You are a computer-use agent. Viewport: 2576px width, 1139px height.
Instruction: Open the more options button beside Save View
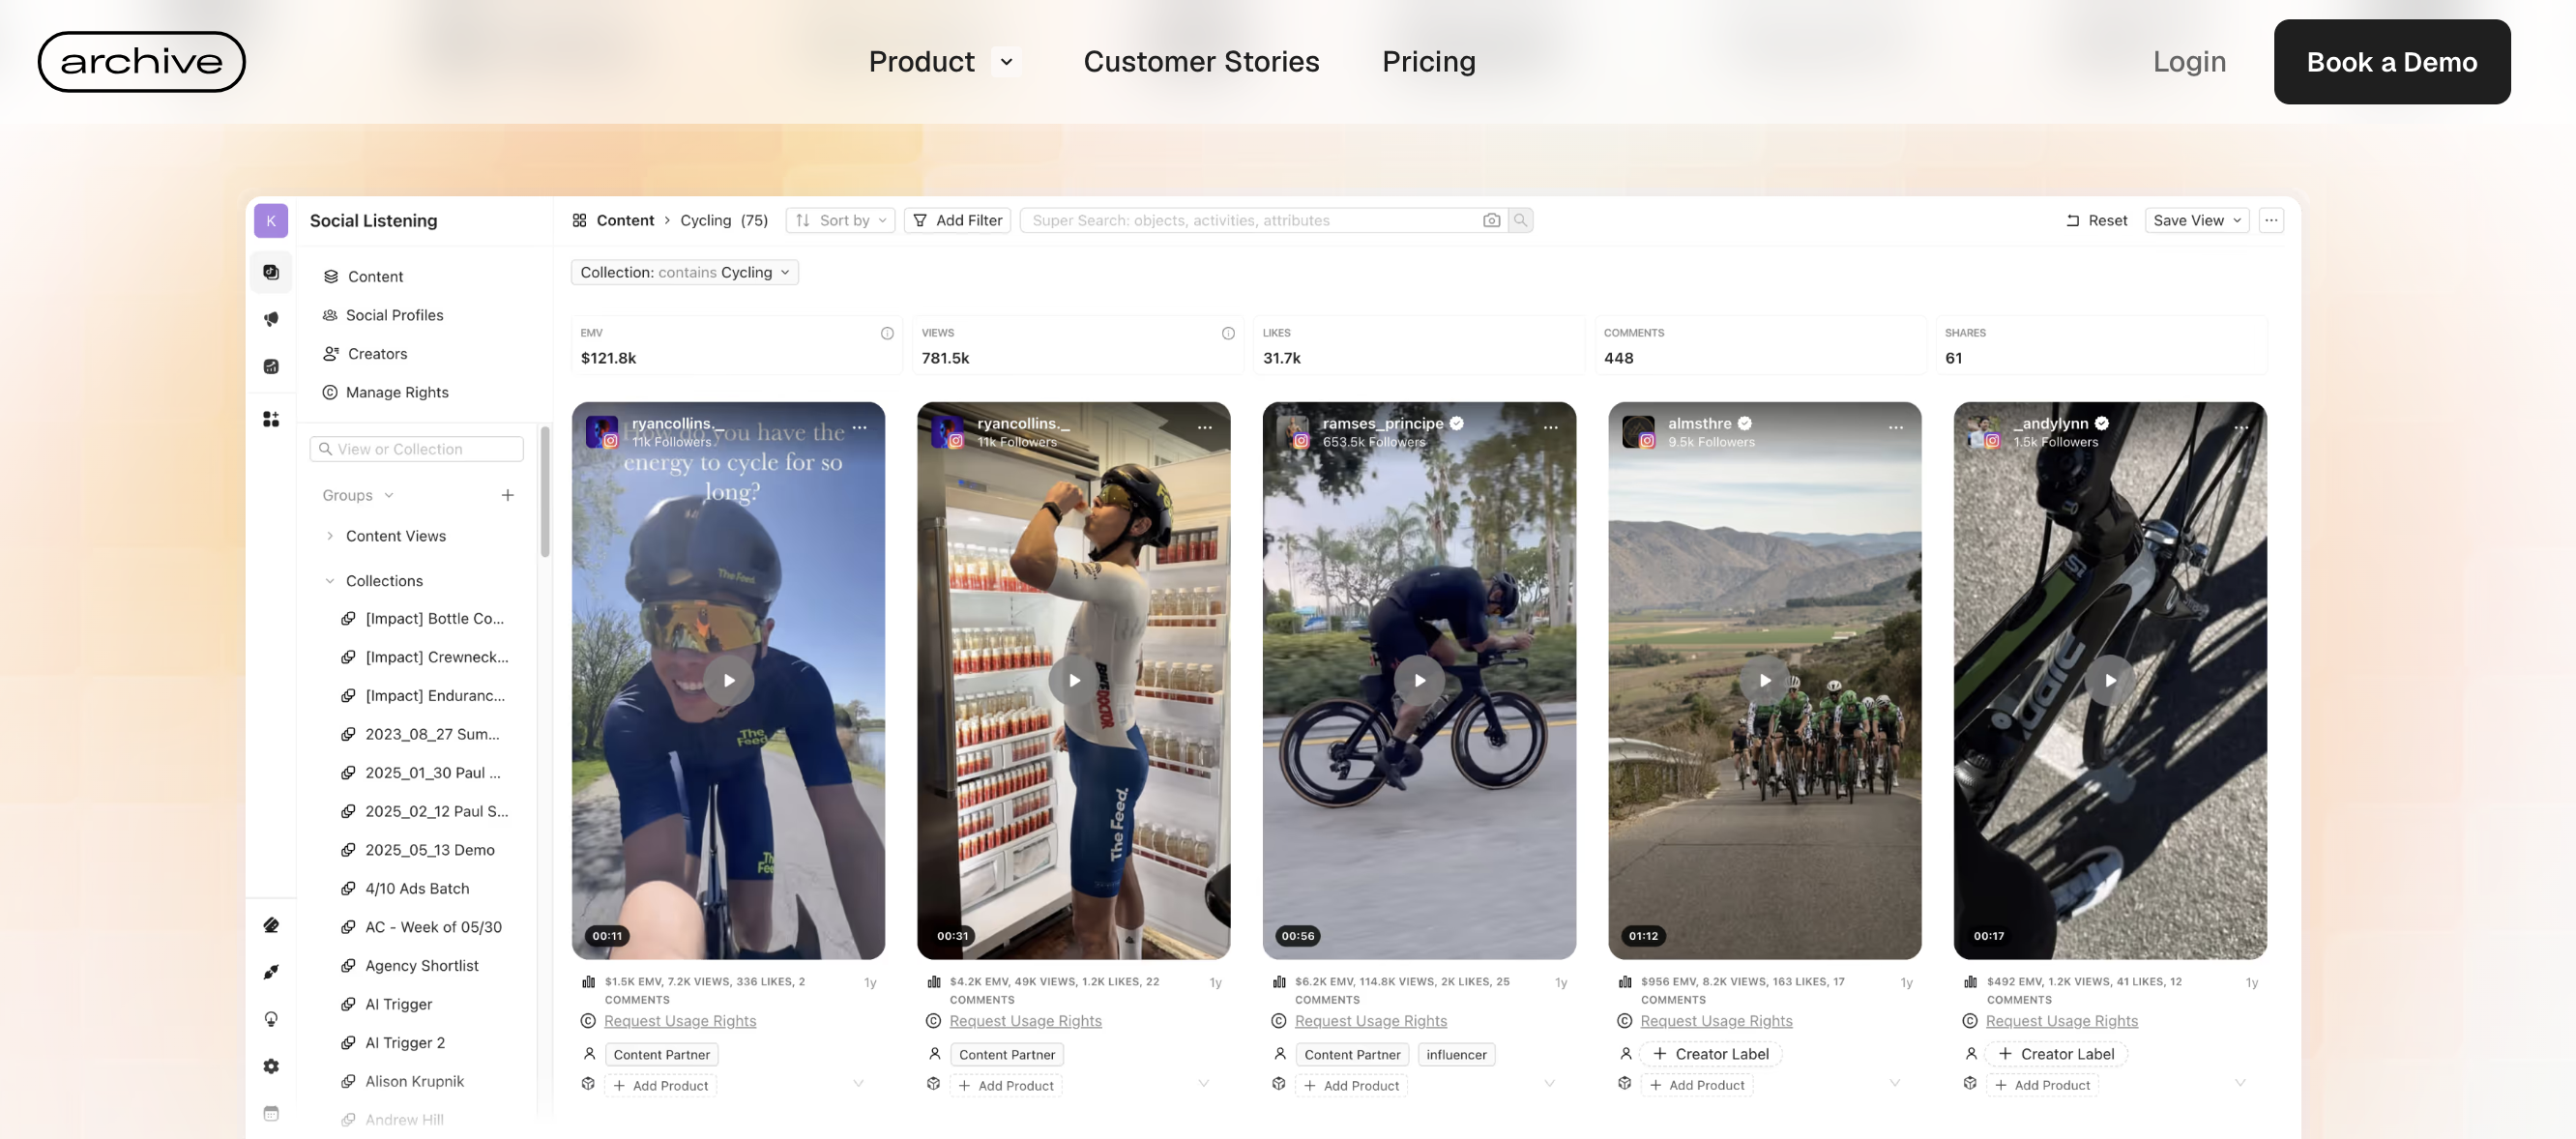[2271, 220]
